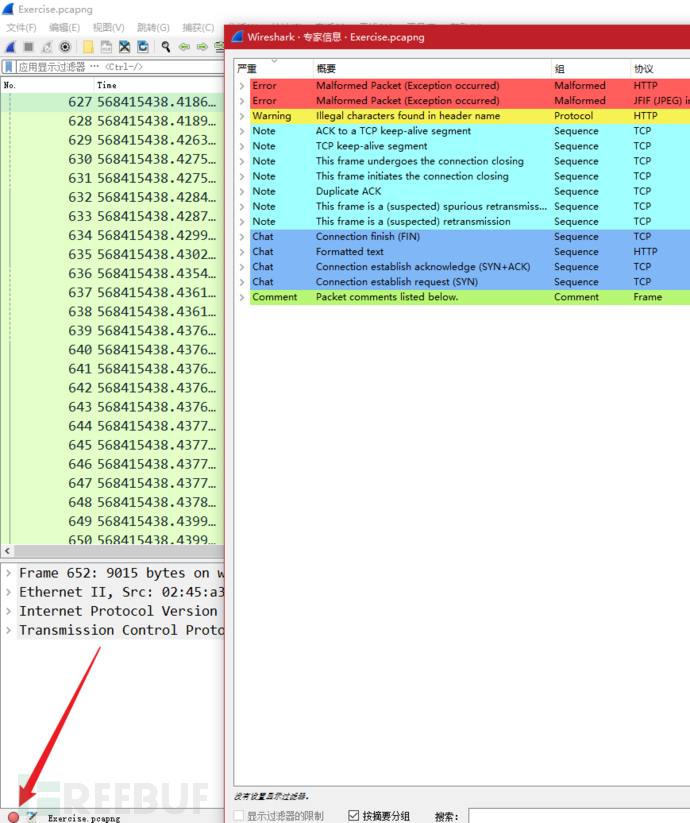The height and width of the screenshot is (823, 690).
Task: Click the 搜索 search field in expert info
Action: pos(579,816)
